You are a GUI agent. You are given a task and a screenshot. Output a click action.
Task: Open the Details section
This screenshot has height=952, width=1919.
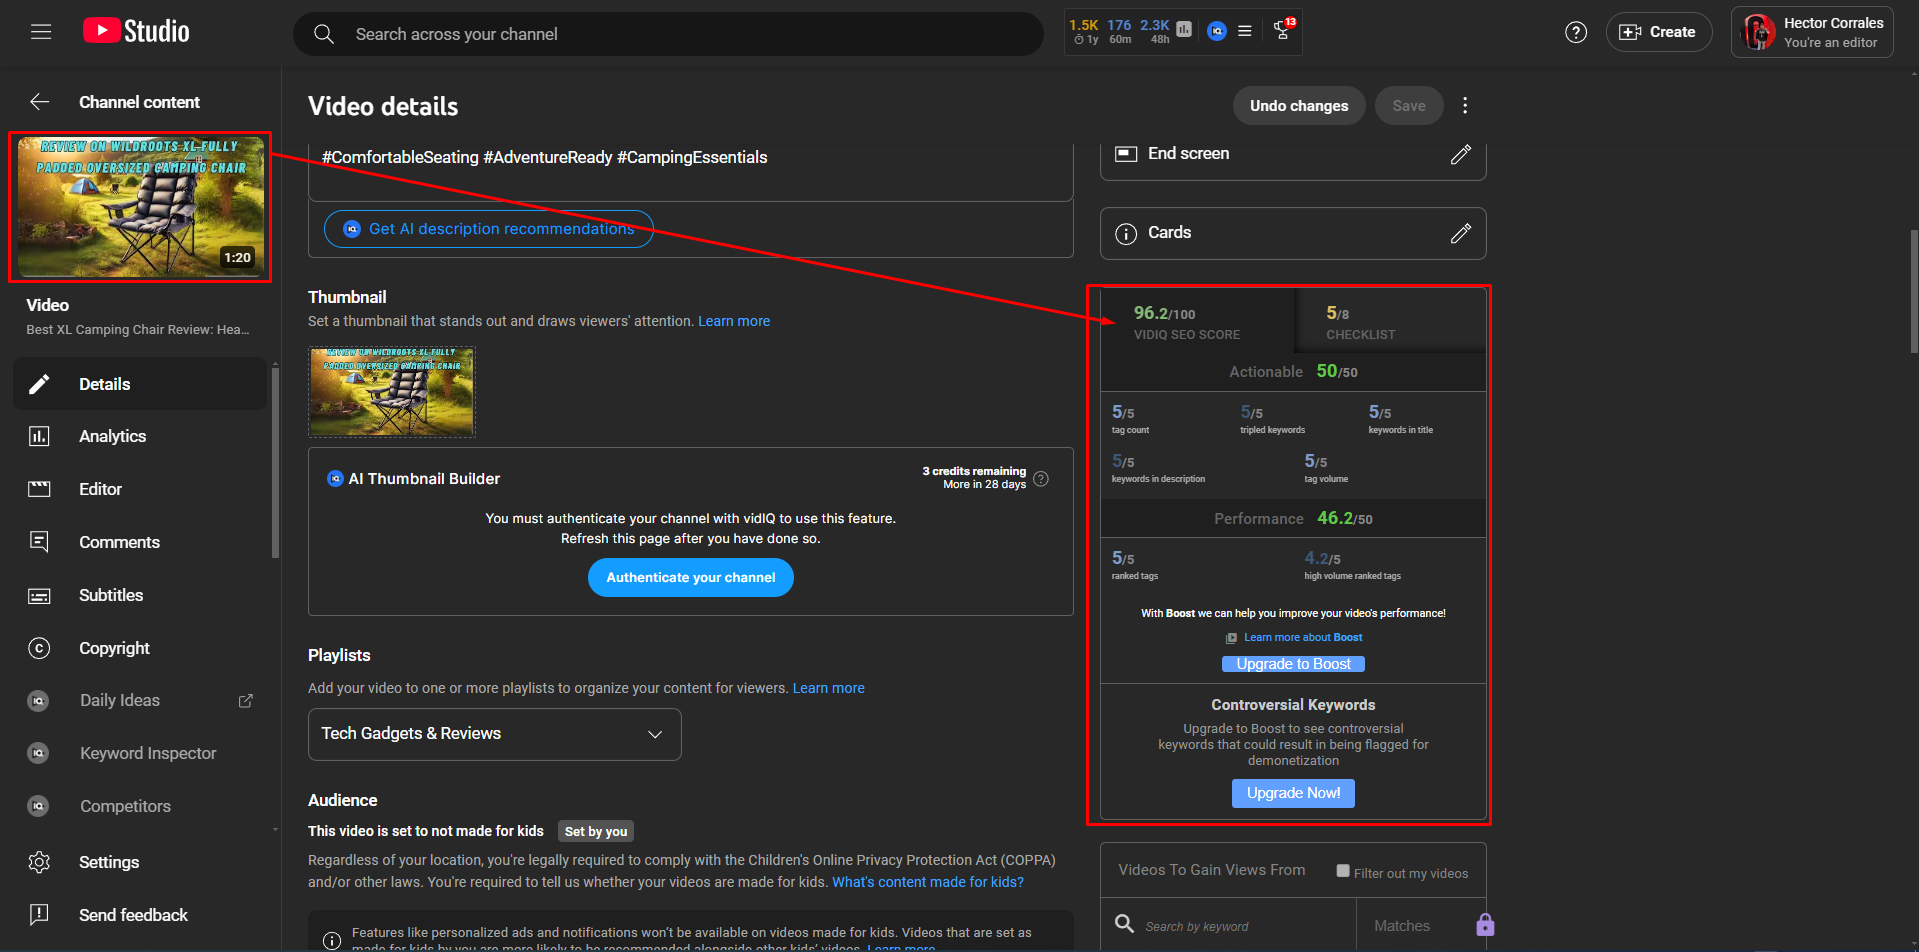[140, 384]
